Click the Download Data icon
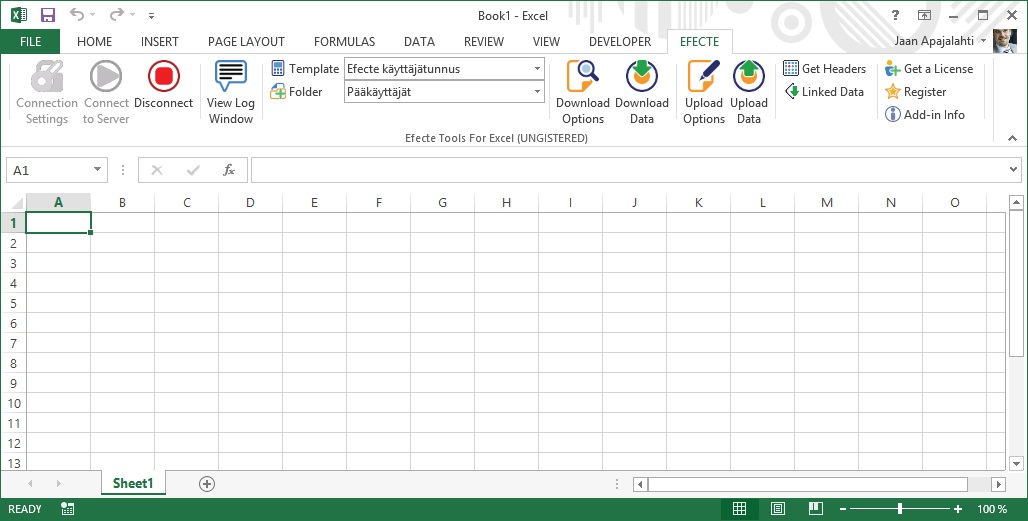This screenshot has width=1028, height=521. 641,76
